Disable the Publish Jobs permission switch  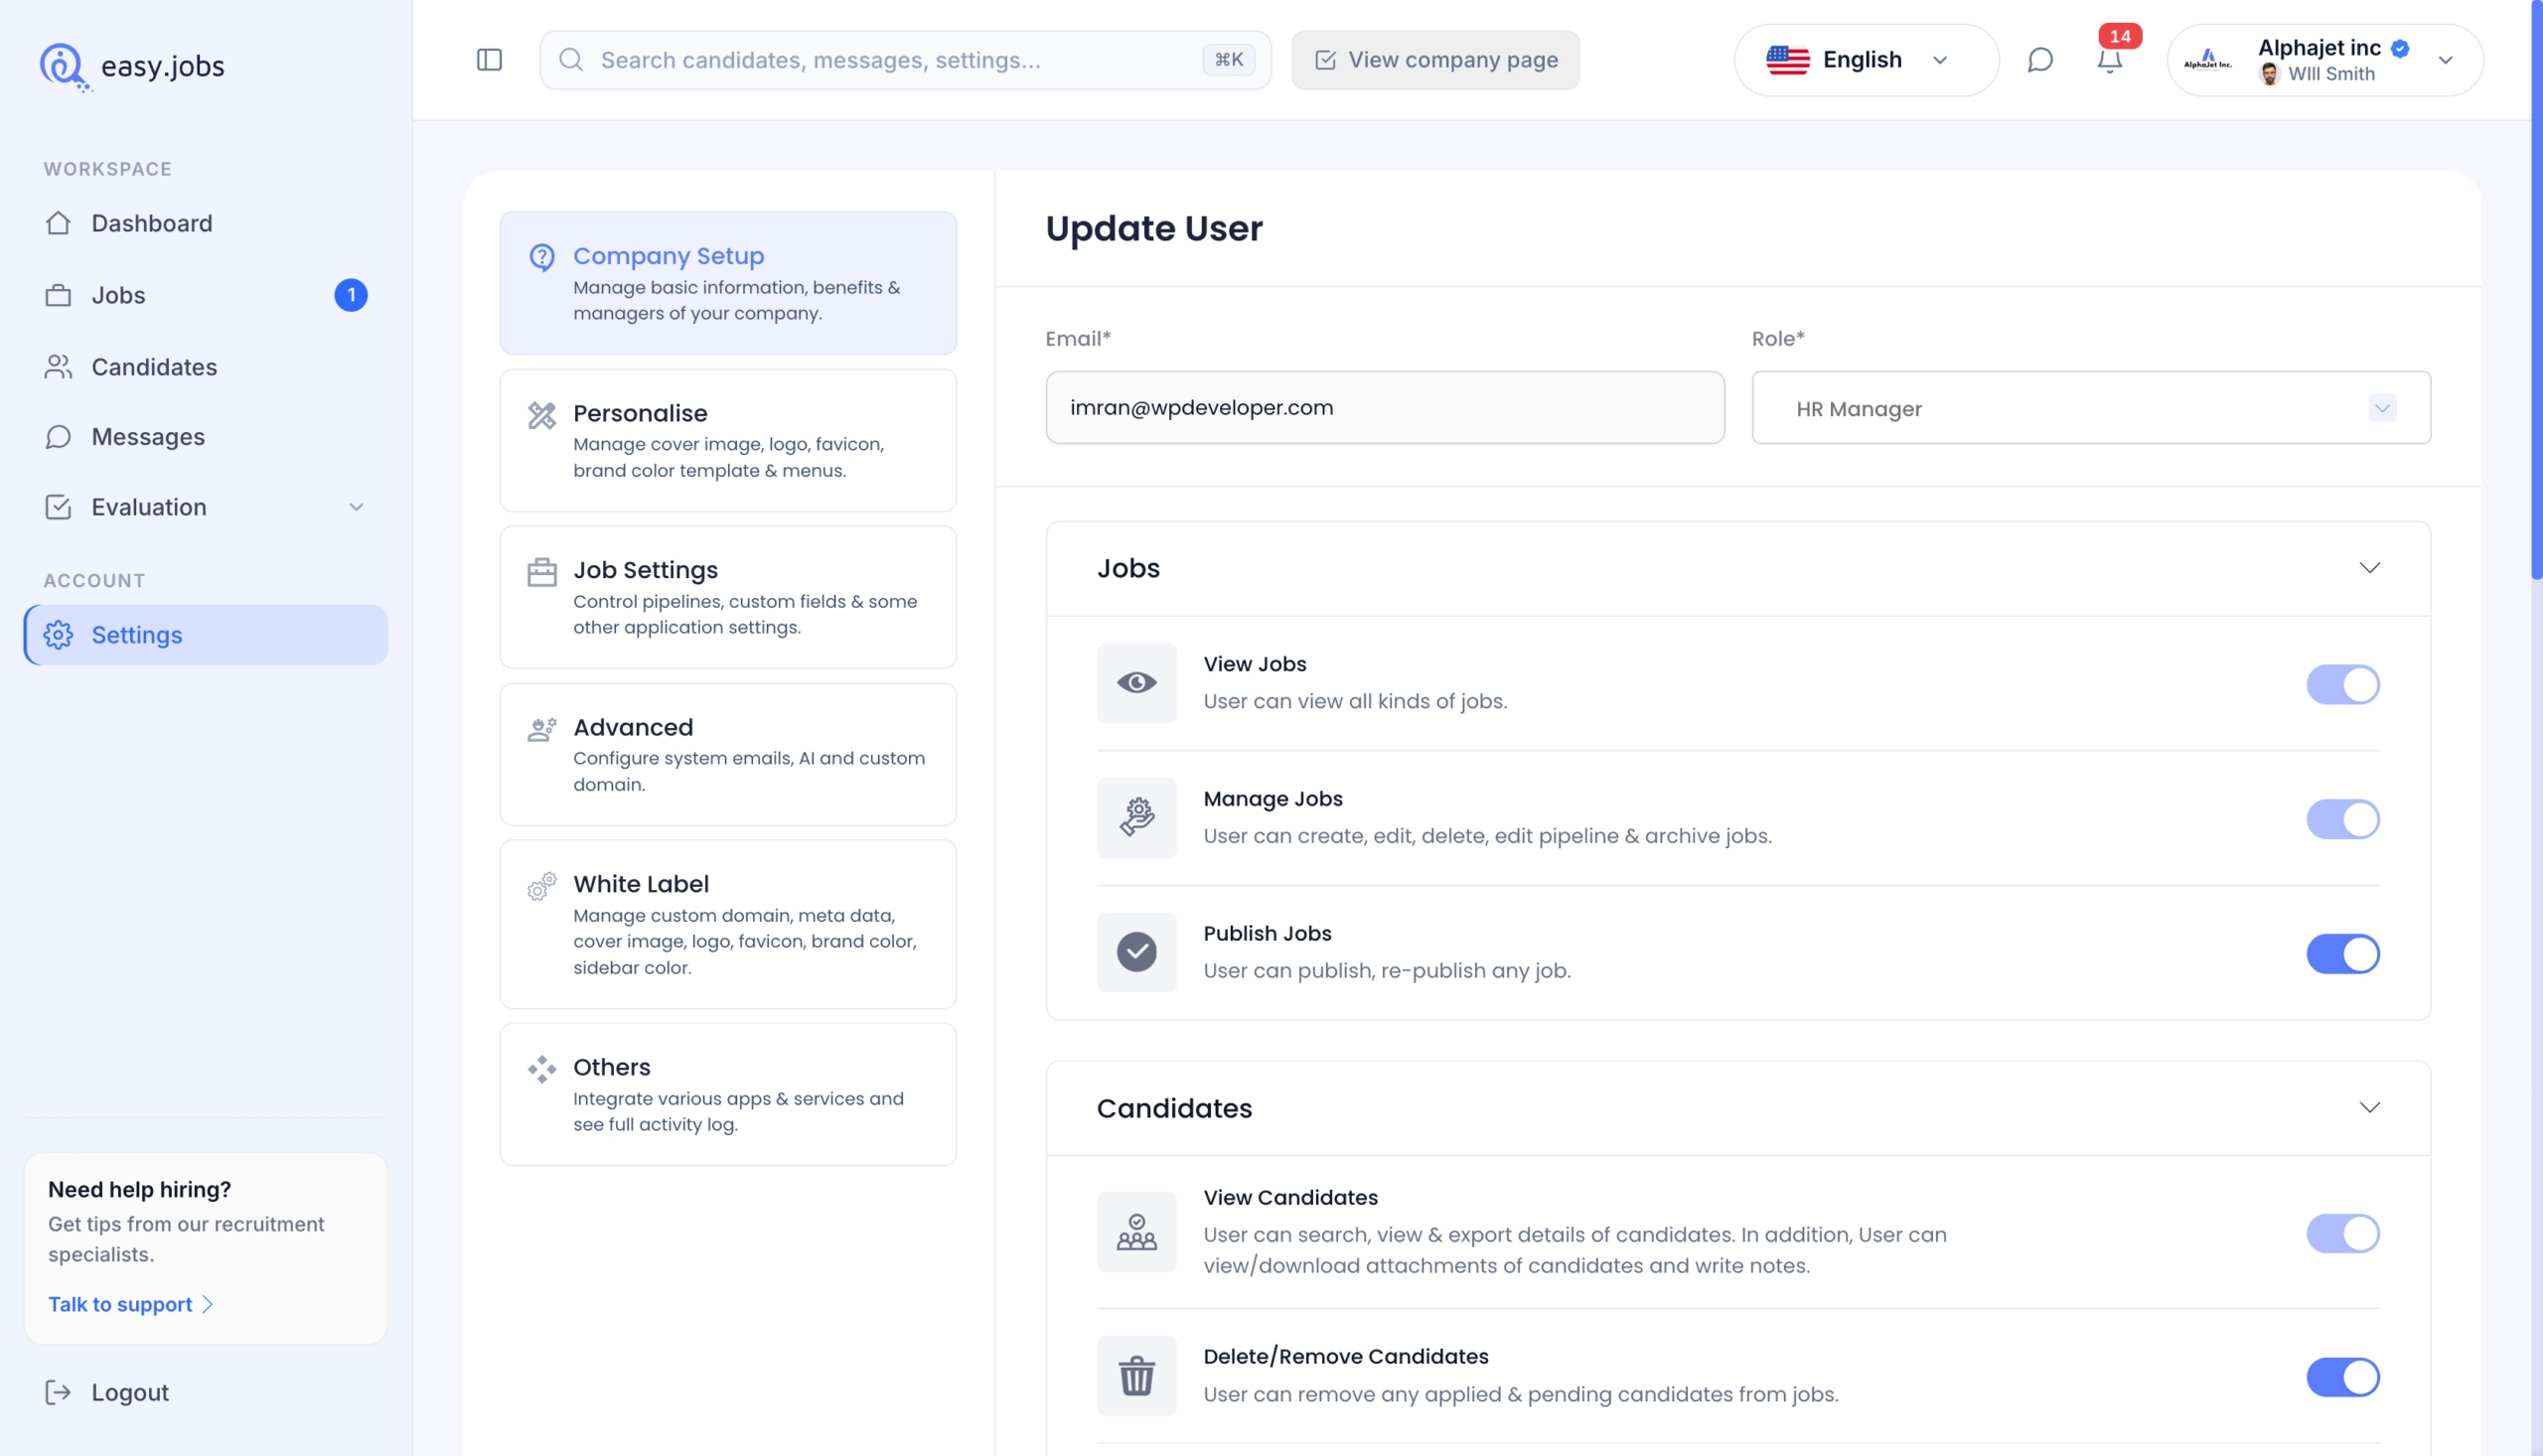(x=2343, y=954)
